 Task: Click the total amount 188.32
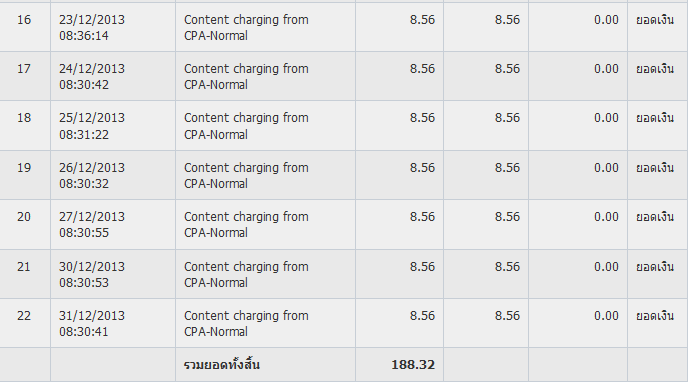point(413,365)
